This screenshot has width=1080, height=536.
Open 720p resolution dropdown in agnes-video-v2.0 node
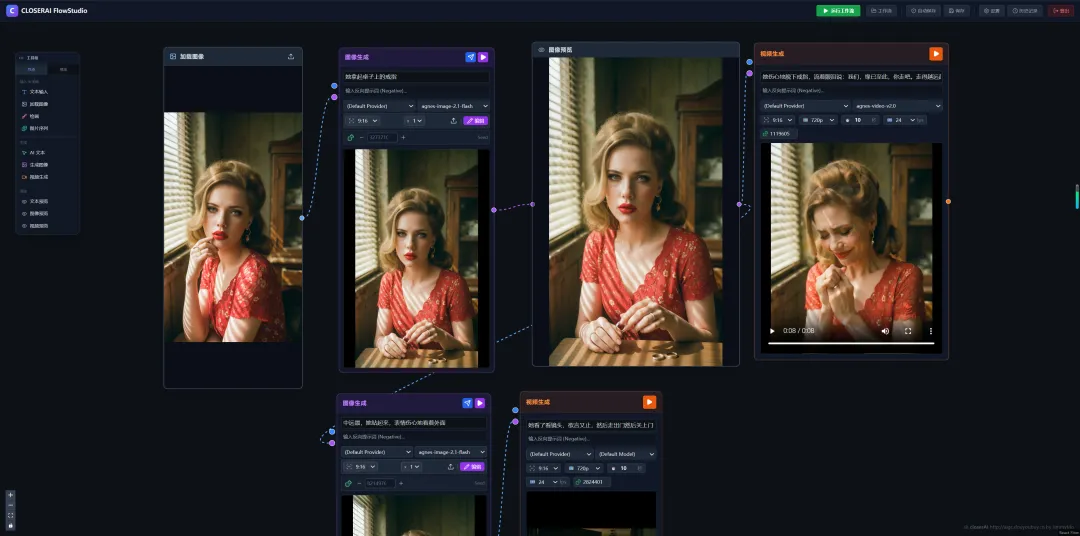tap(818, 120)
